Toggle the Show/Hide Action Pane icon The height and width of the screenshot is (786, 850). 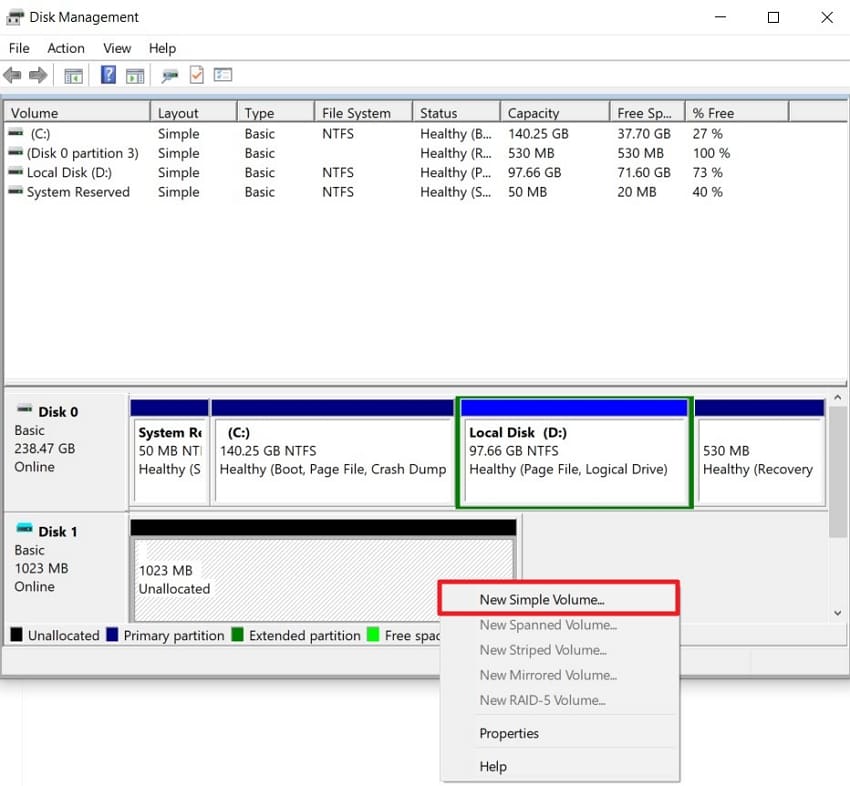click(x=135, y=74)
